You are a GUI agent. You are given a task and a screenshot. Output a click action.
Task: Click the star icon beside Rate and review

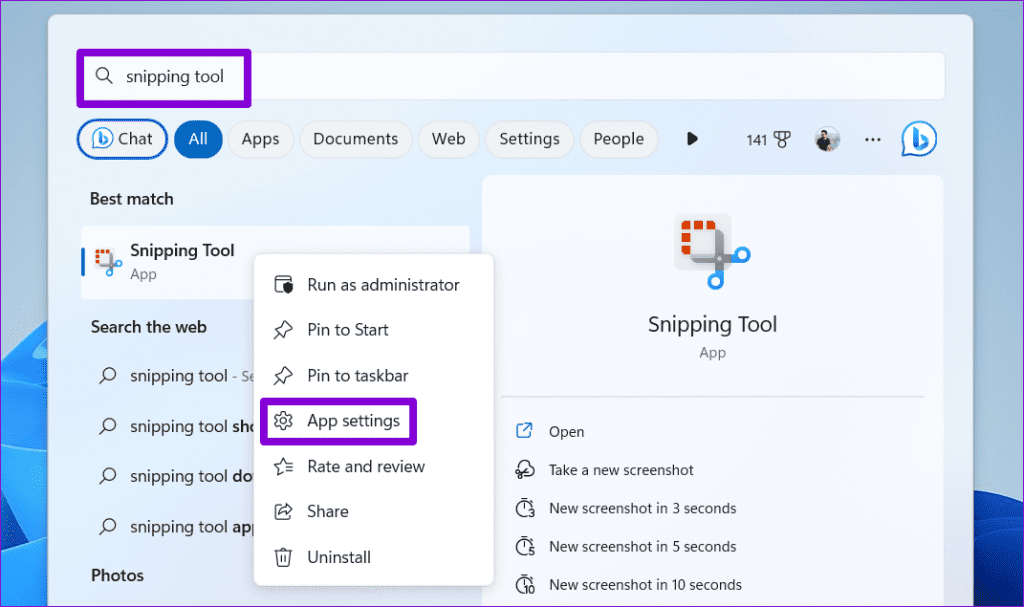point(283,467)
